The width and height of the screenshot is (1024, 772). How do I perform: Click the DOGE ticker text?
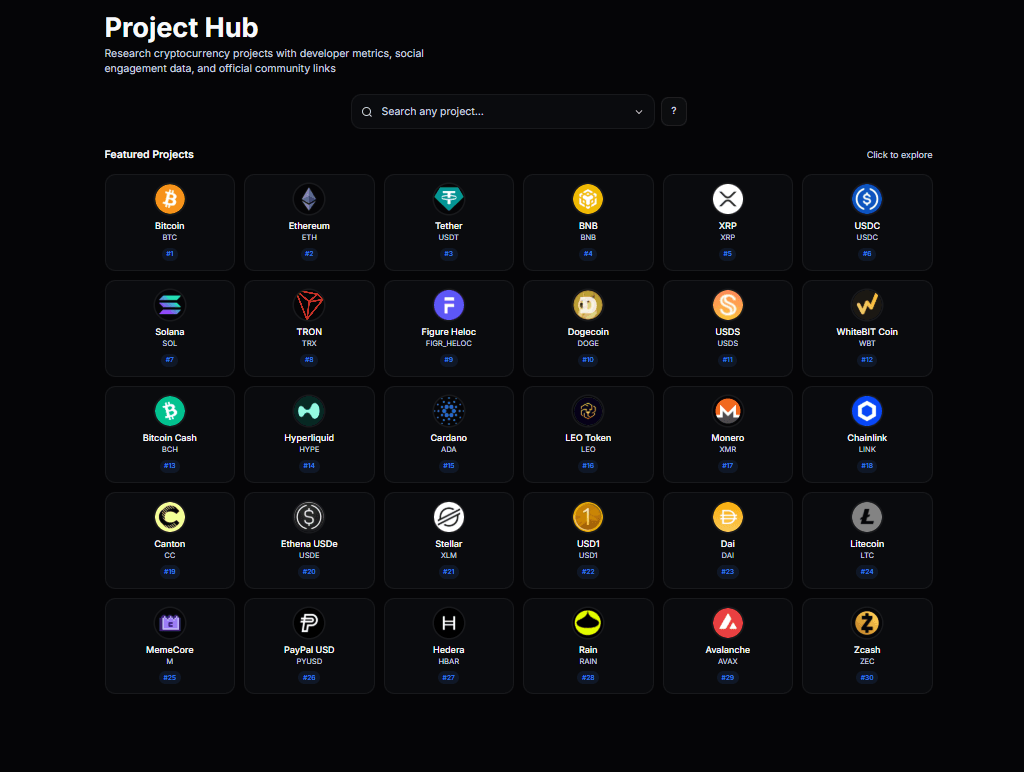[x=588, y=343]
